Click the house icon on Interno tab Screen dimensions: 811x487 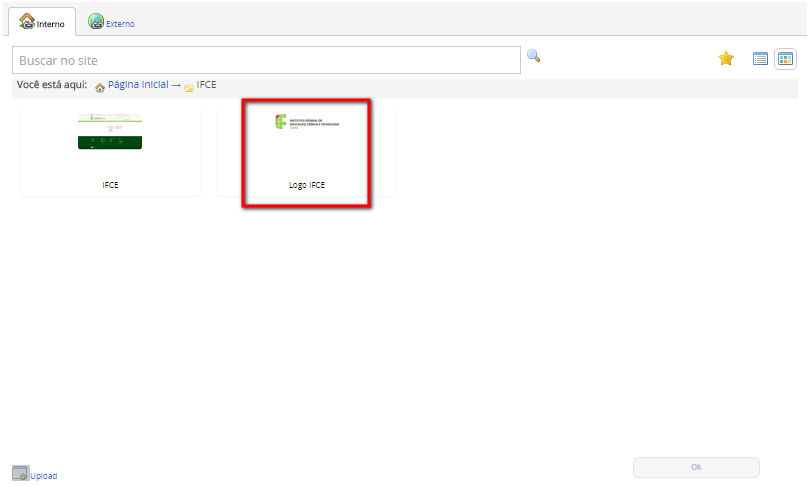point(27,21)
